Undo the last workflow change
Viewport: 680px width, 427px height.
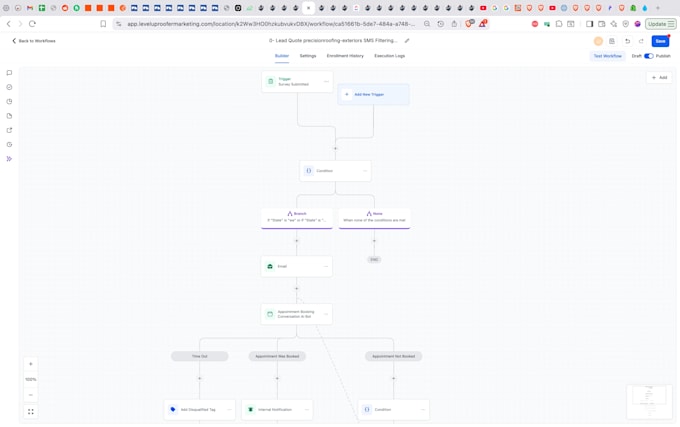[x=628, y=41]
